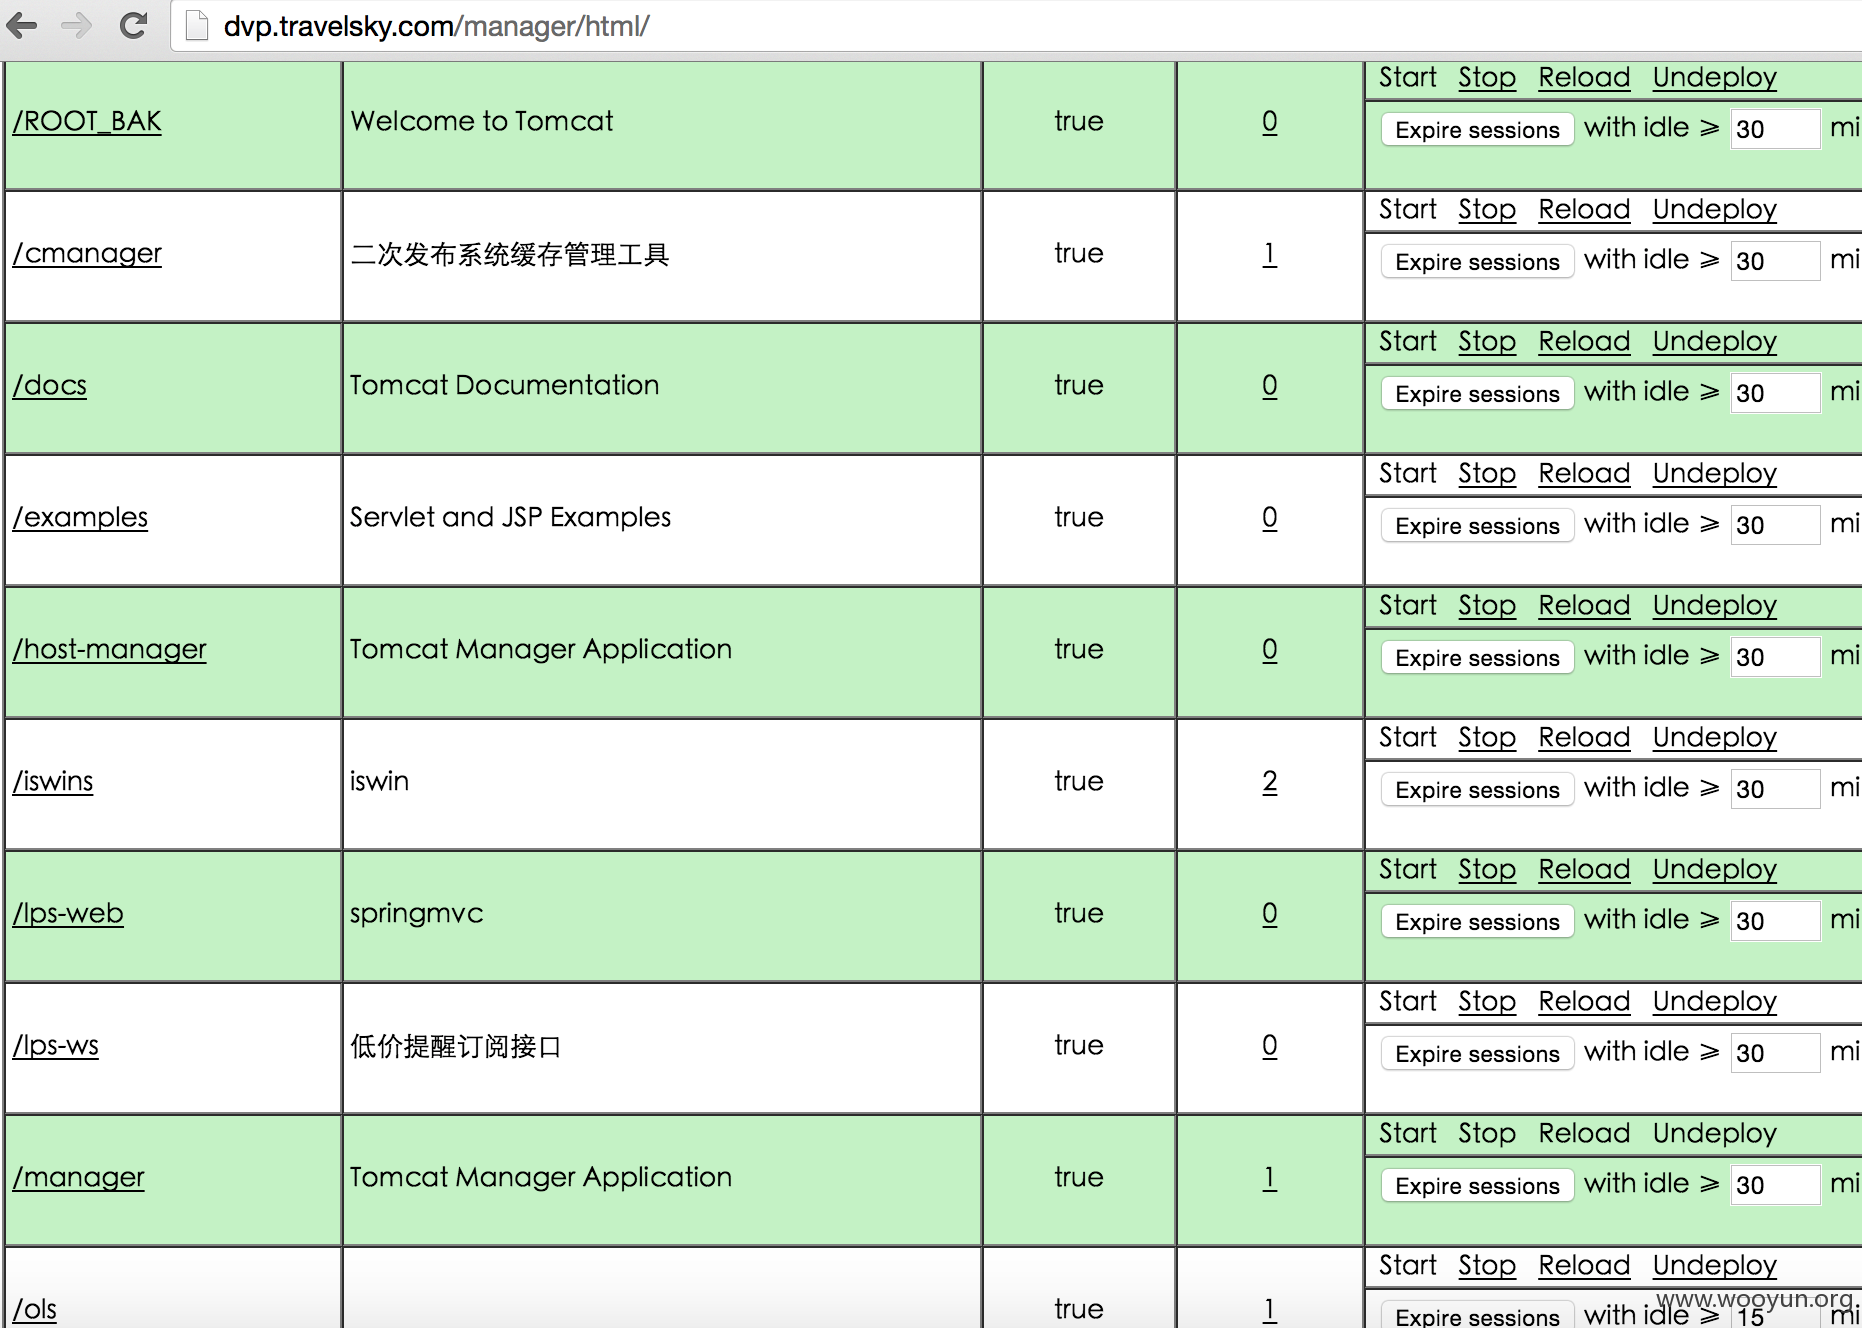Expire sessions for /cmanager

click(x=1477, y=261)
